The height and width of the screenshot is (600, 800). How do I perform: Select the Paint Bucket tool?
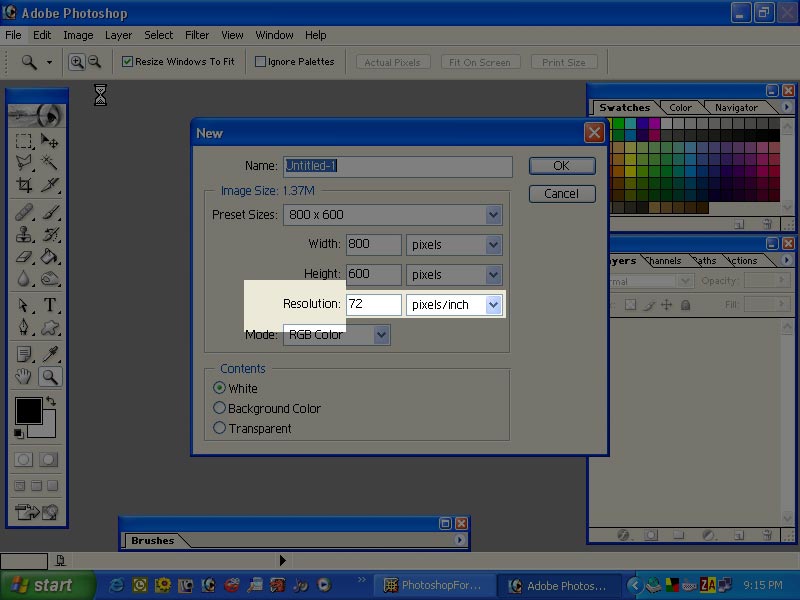[x=50, y=257]
